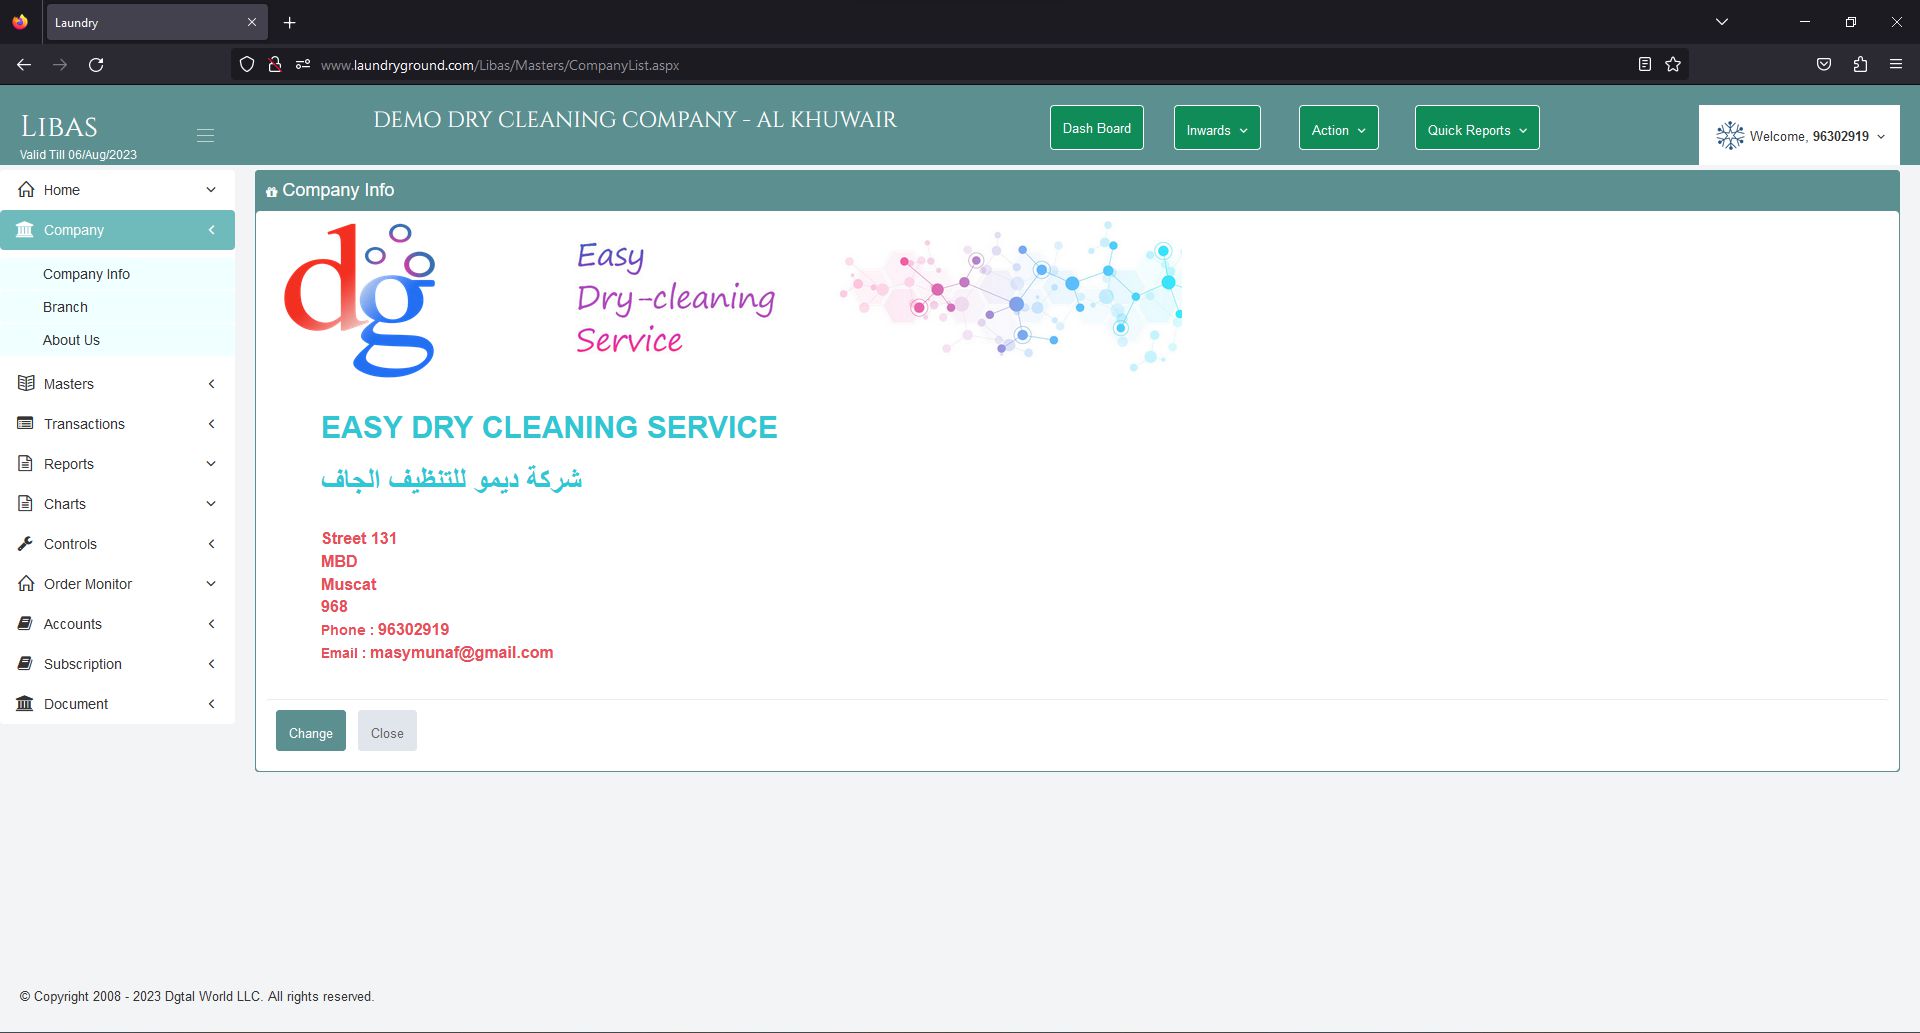Expand the Order Monitor menu chevron
This screenshot has width=1920, height=1033.
point(211,584)
